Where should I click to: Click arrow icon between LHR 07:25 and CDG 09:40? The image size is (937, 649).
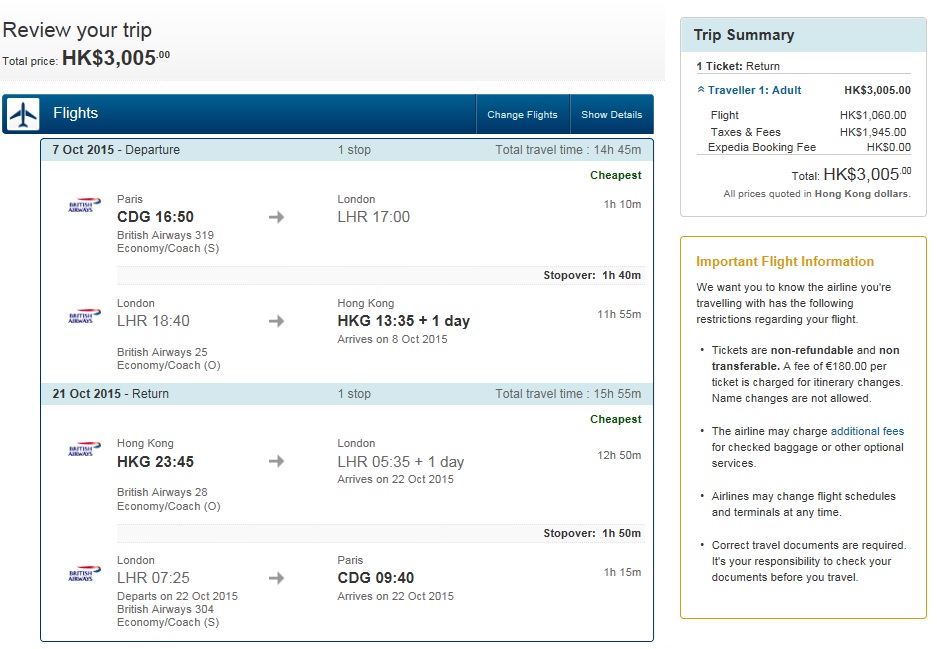point(276,578)
